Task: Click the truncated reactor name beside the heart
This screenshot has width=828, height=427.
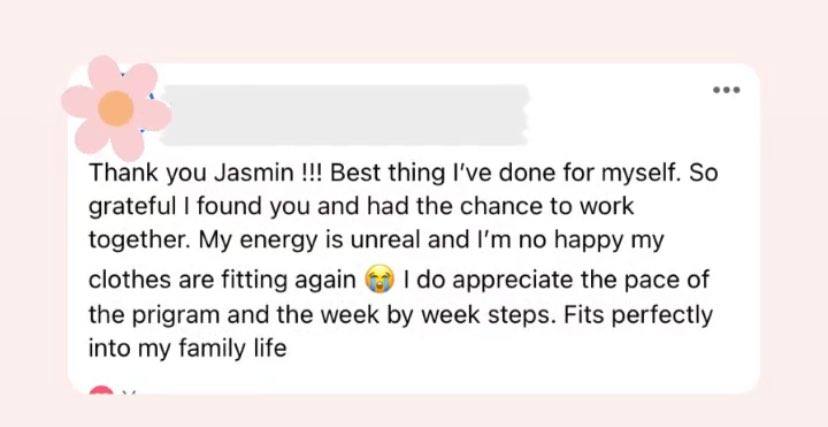Action: click(x=130, y=392)
